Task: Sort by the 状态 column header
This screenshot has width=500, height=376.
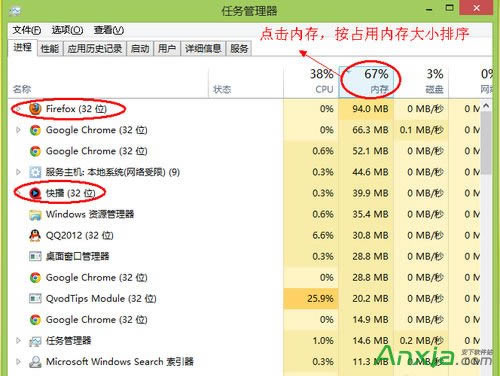Action: pos(246,82)
